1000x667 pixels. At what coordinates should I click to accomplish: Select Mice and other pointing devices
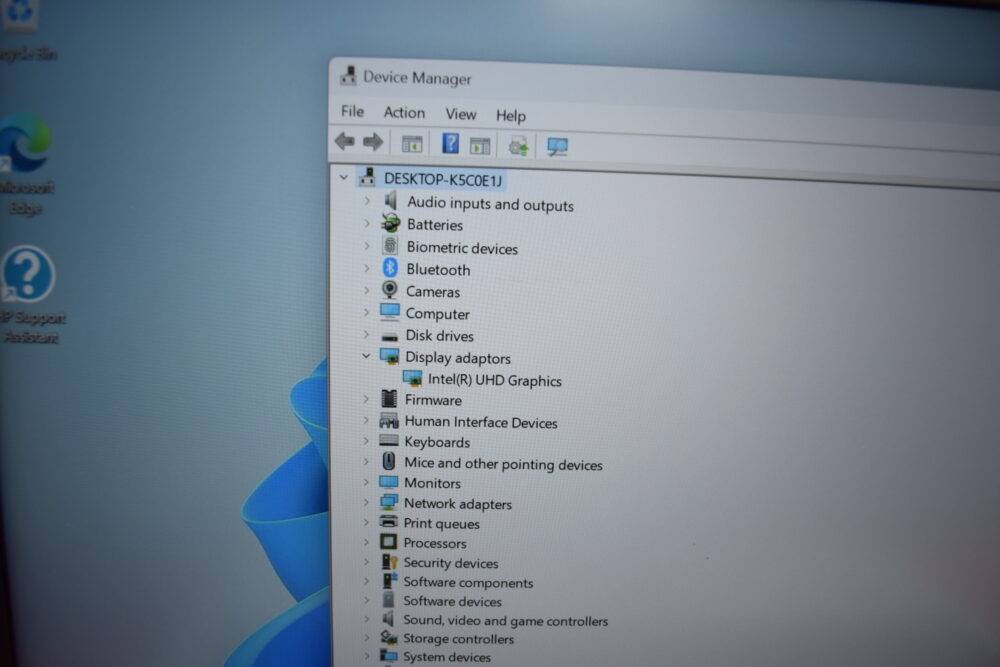503,464
